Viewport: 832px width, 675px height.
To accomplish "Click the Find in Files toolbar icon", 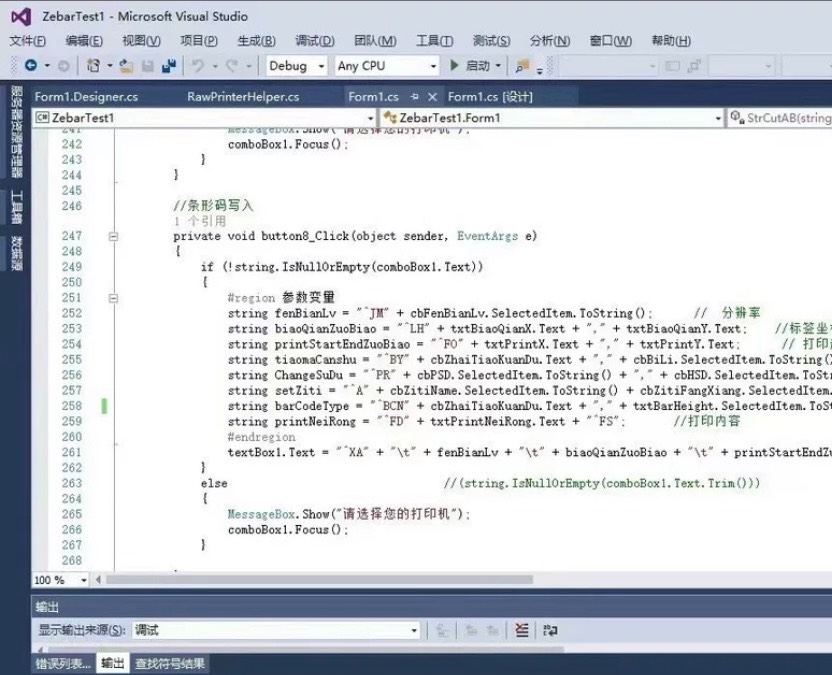I will [x=523, y=66].
